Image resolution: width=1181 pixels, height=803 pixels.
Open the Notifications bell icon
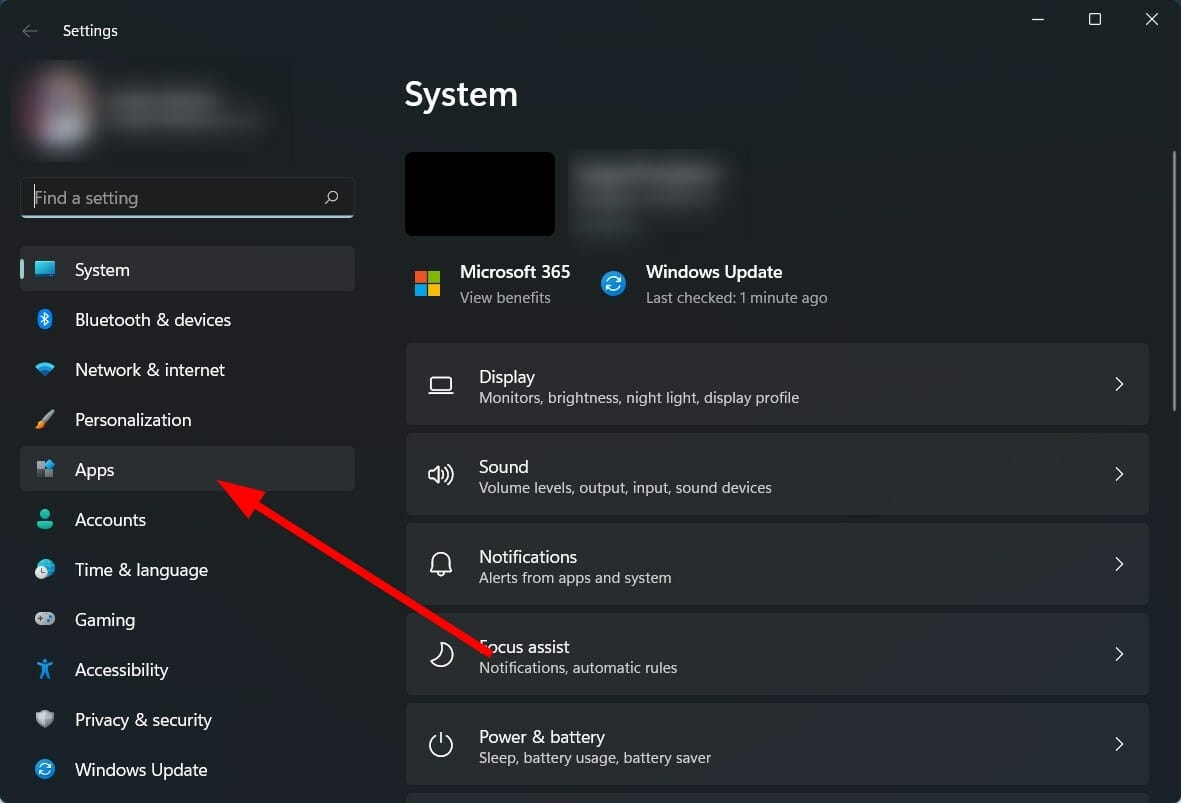(x=441, y=564)
